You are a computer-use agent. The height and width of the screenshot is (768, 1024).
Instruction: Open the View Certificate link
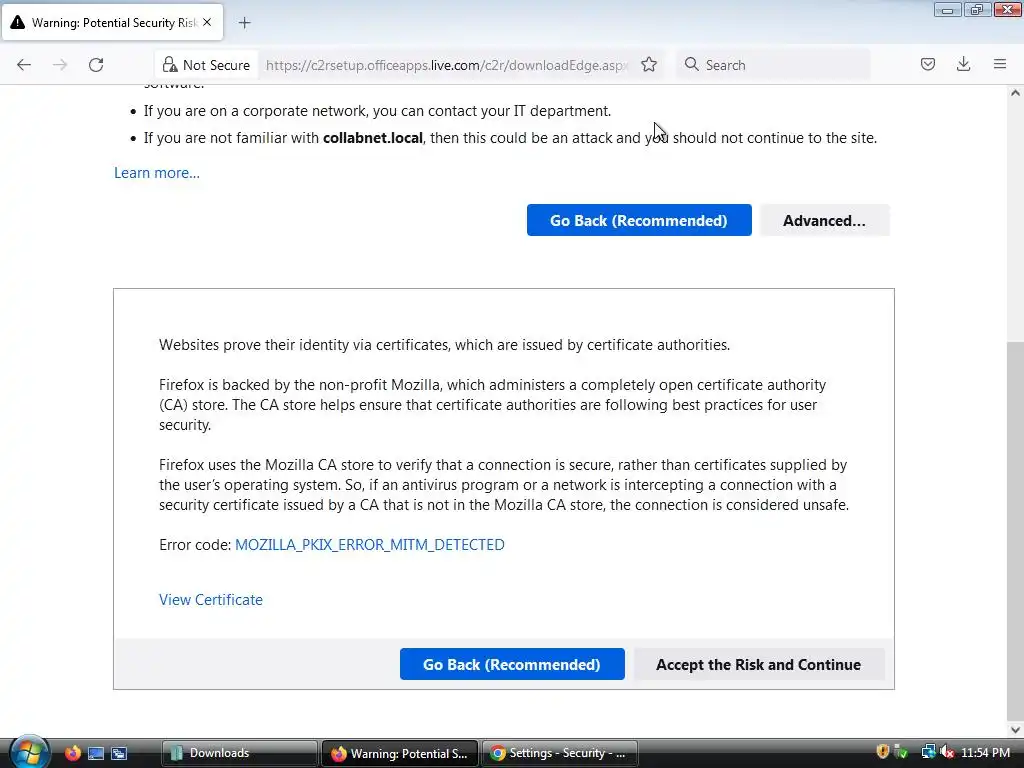tap(211, 600)
